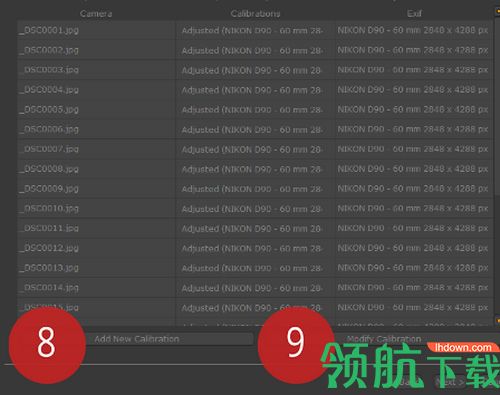
Task: Select the _DSC0004.jpg camera row
Action: [96, 90]
